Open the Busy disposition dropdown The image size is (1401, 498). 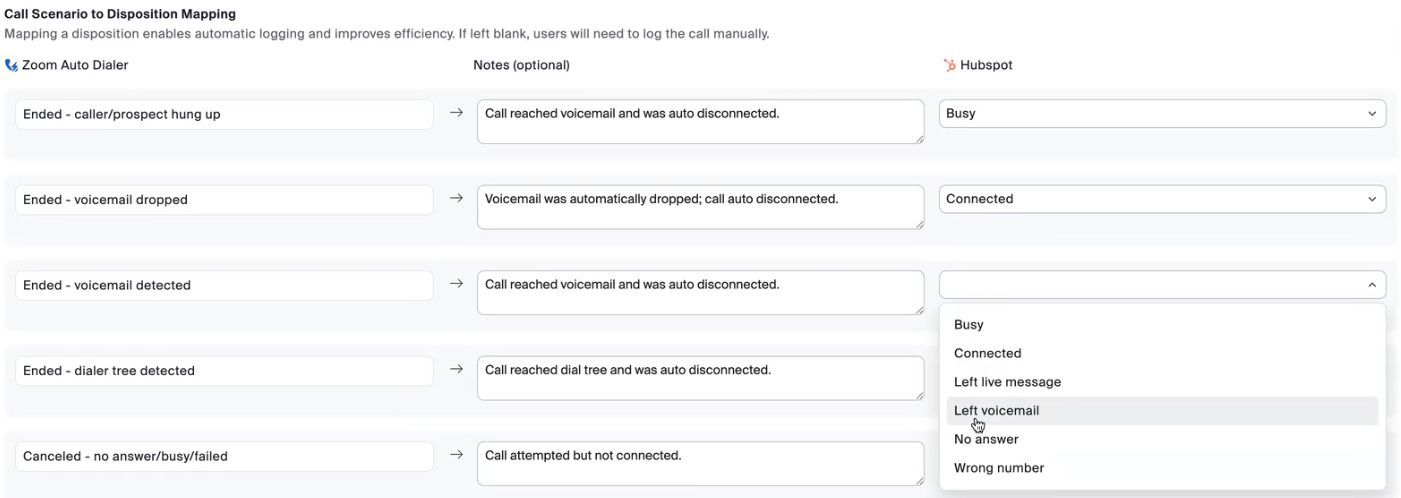[x=1162, y=114]
